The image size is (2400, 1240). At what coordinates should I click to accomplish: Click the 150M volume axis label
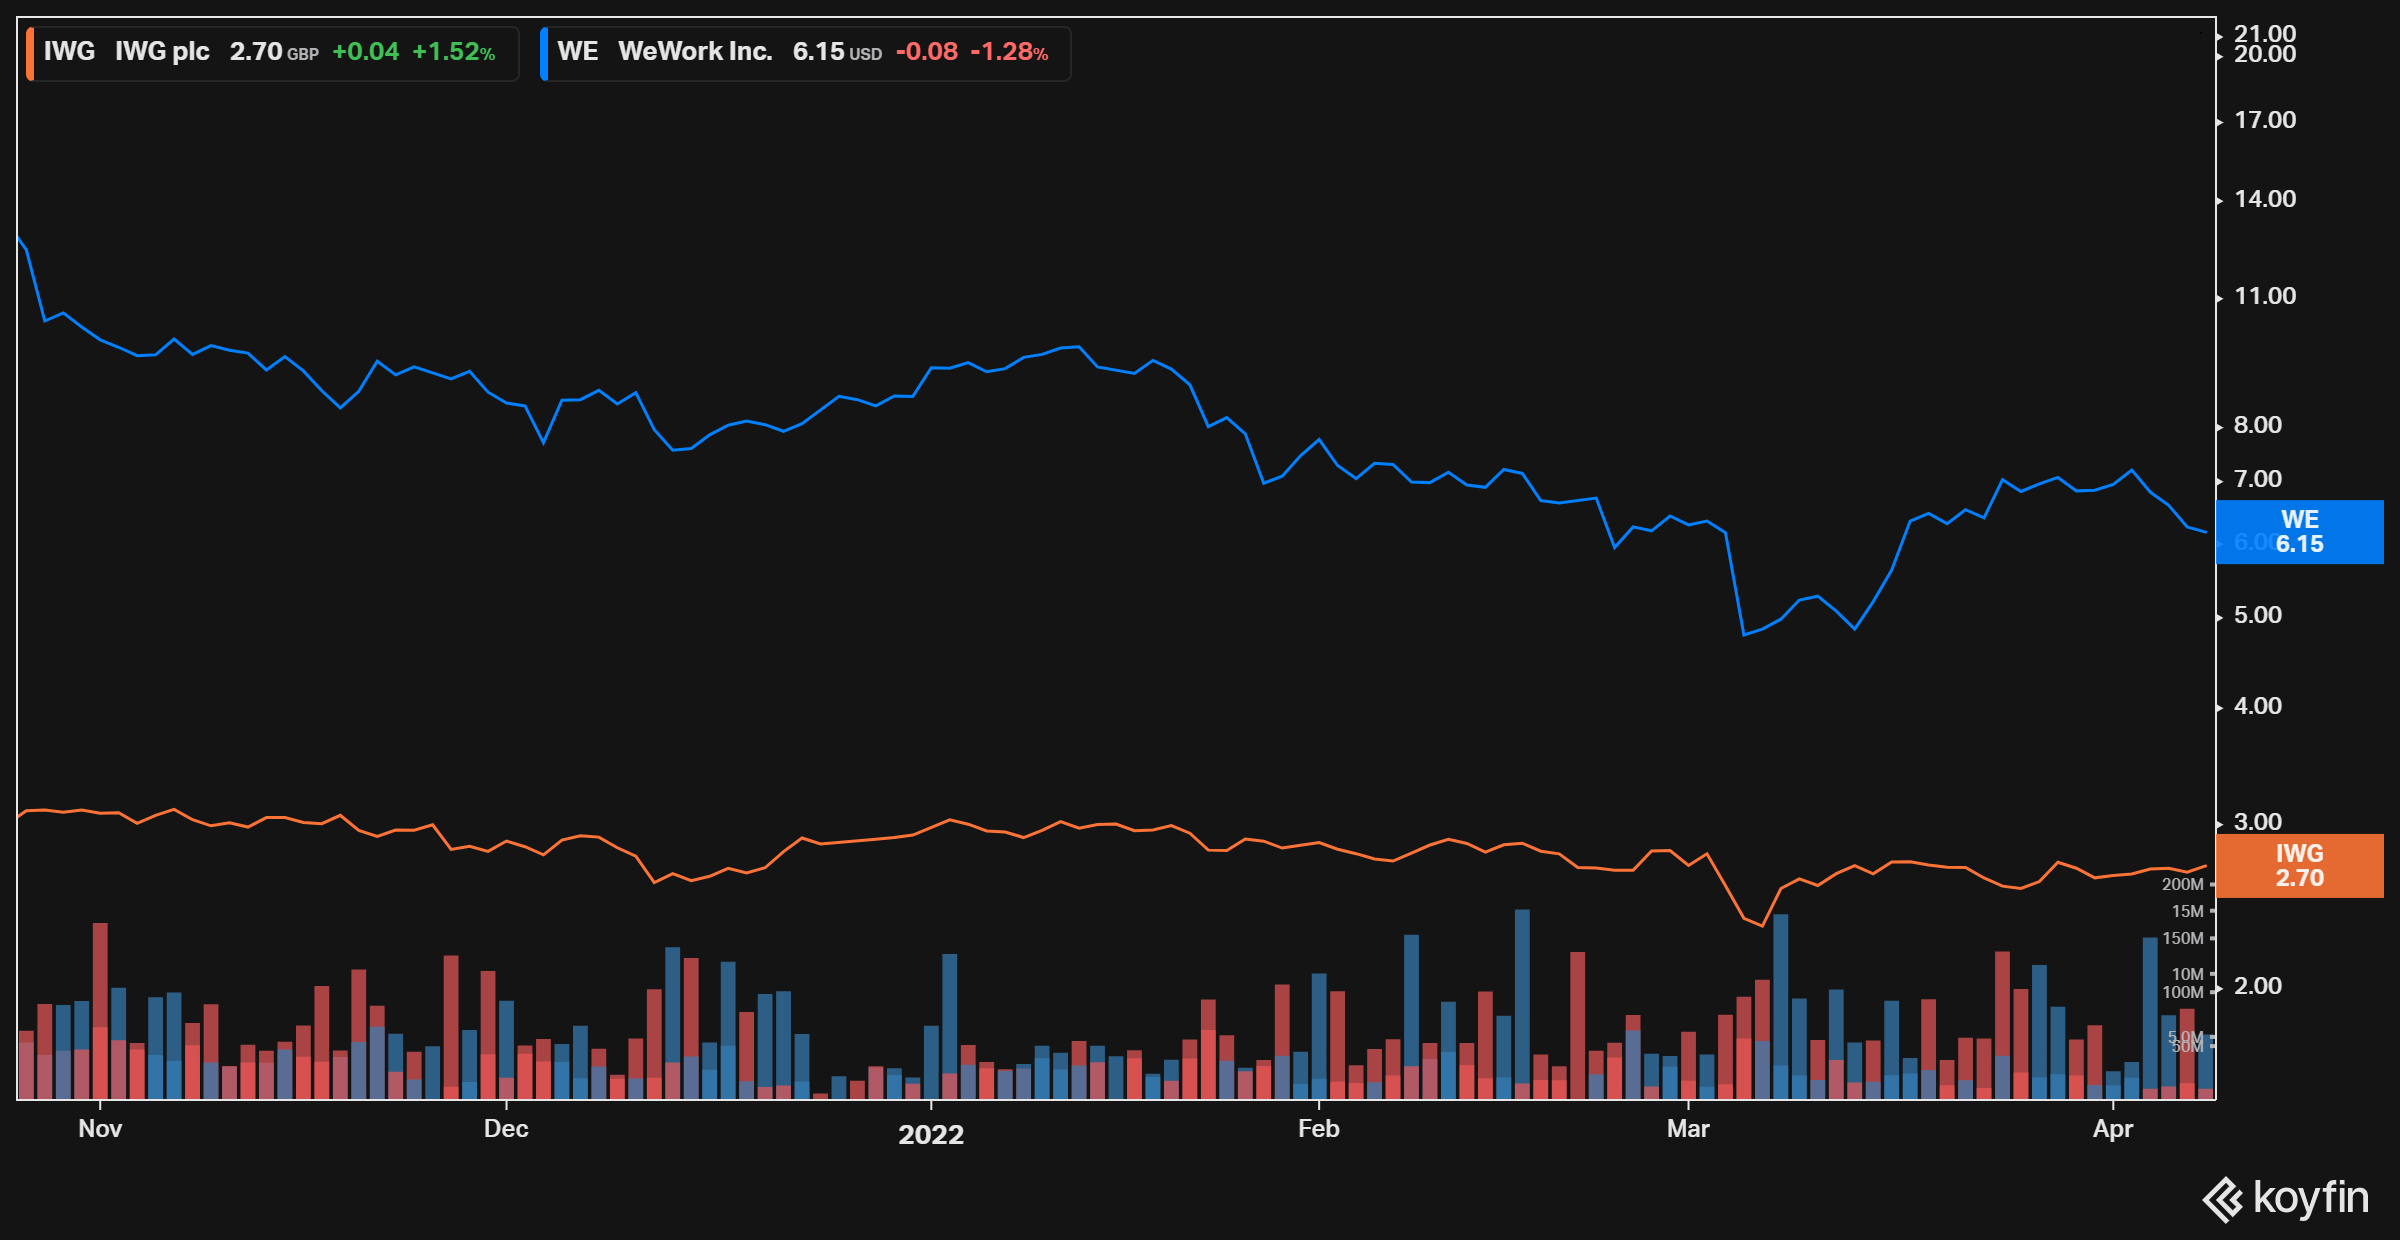tap(2183, 939)
